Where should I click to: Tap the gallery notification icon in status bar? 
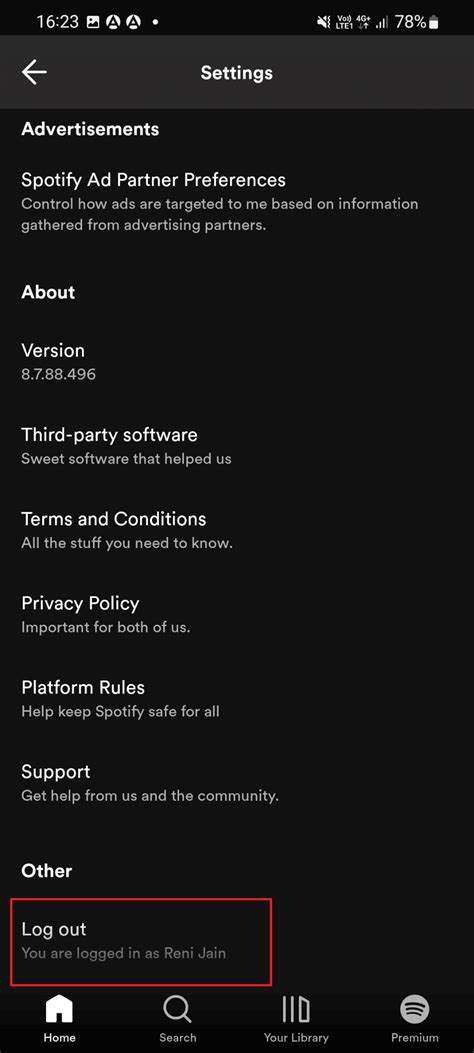pos(93,22)
